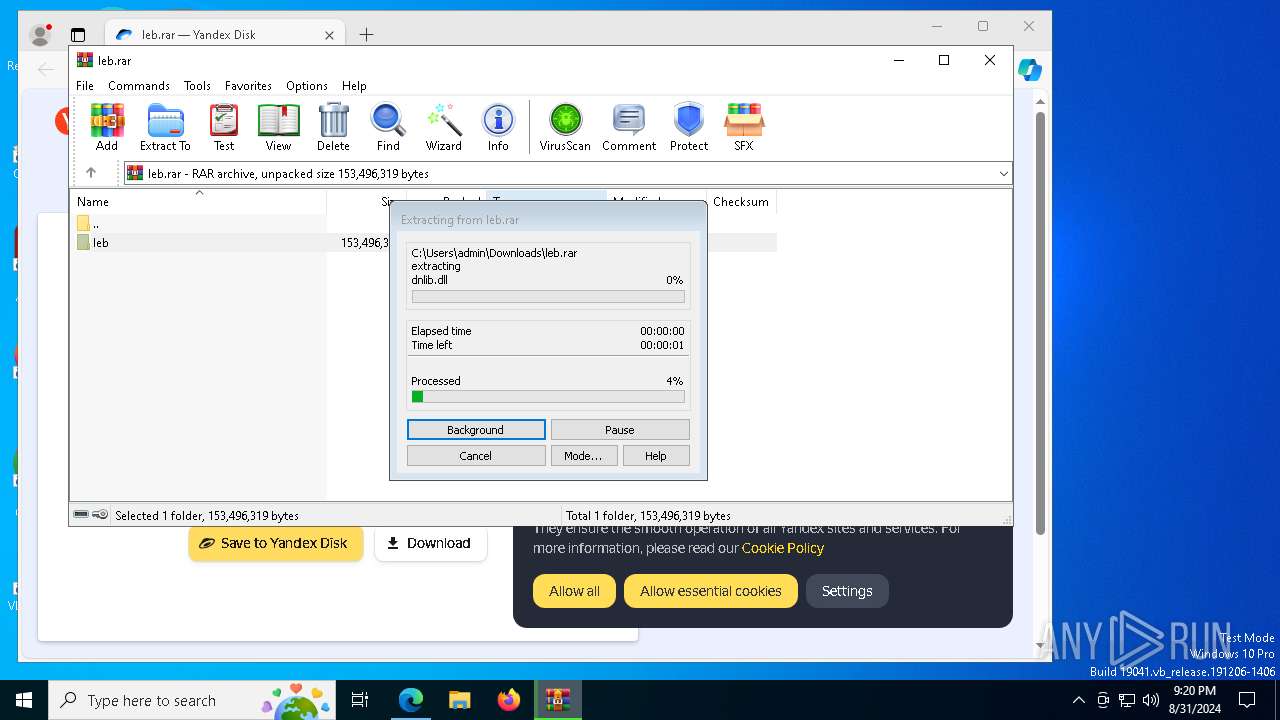Open the Windows Start menu
The image size is (1280, 720).
(x=24, y=700)
